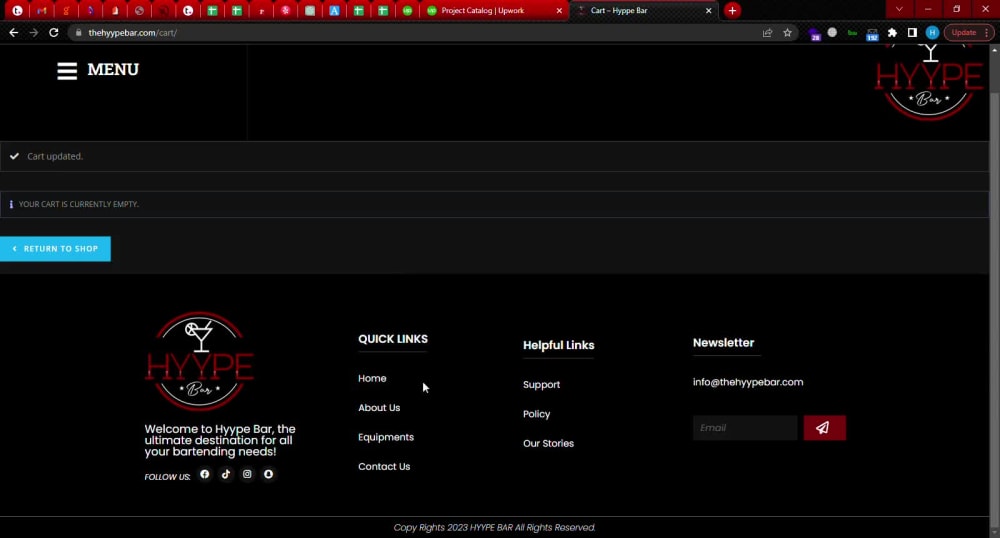Click the green text extension icon

coord(852,33)
